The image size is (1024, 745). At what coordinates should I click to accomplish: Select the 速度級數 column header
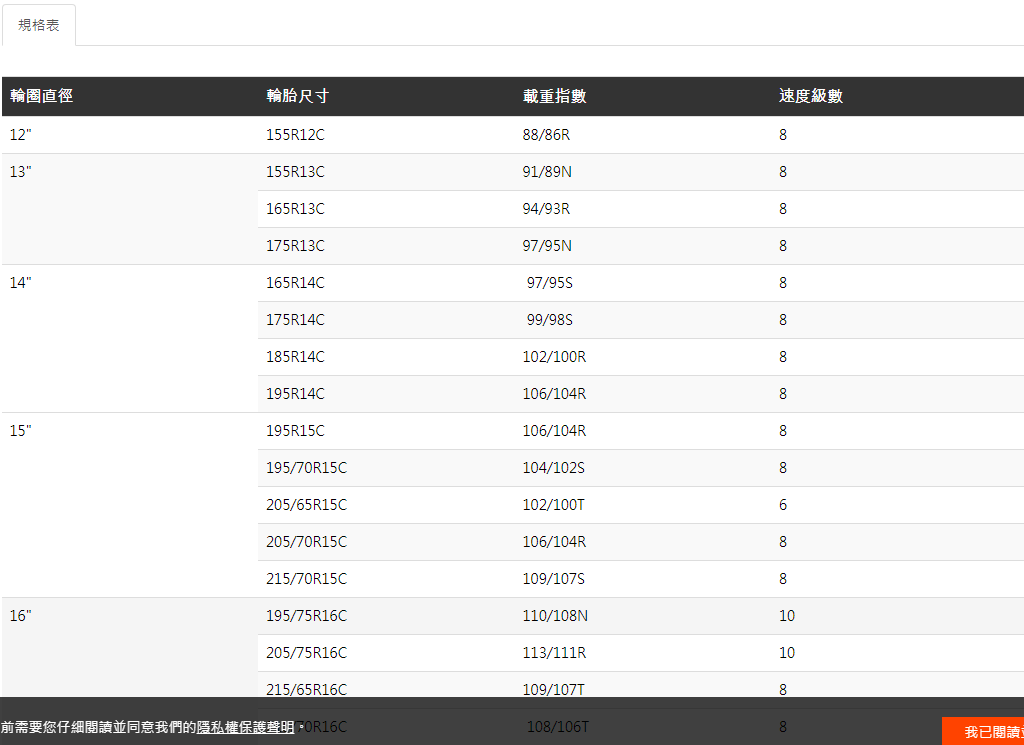(810, 96)
